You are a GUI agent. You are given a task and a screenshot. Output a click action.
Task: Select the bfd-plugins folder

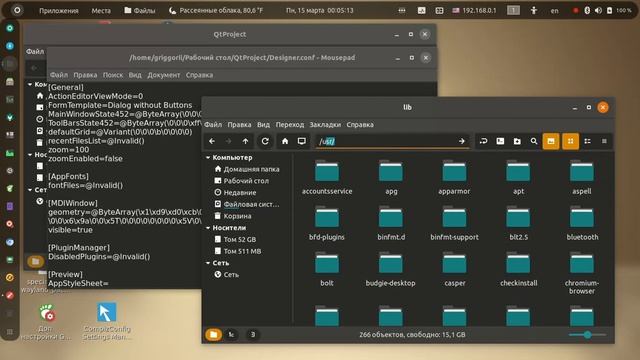[327, 223]
